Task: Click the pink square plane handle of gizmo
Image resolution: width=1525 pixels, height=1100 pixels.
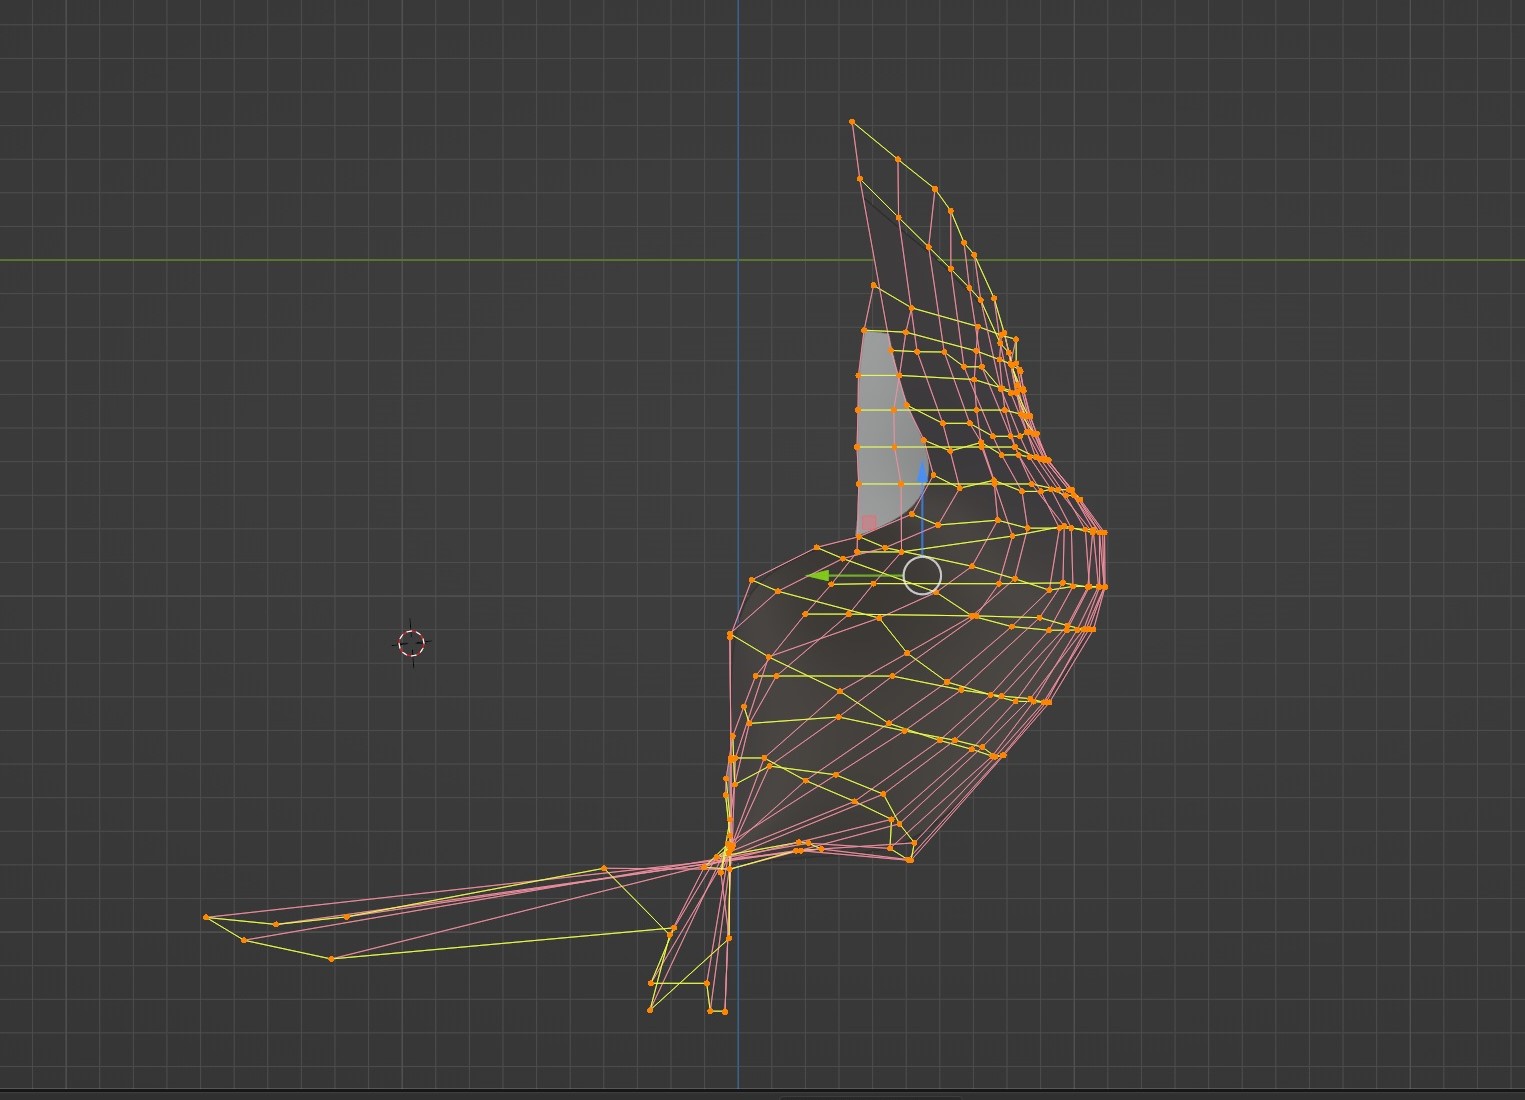Action: pyautogui.click(x=869, y=523)
